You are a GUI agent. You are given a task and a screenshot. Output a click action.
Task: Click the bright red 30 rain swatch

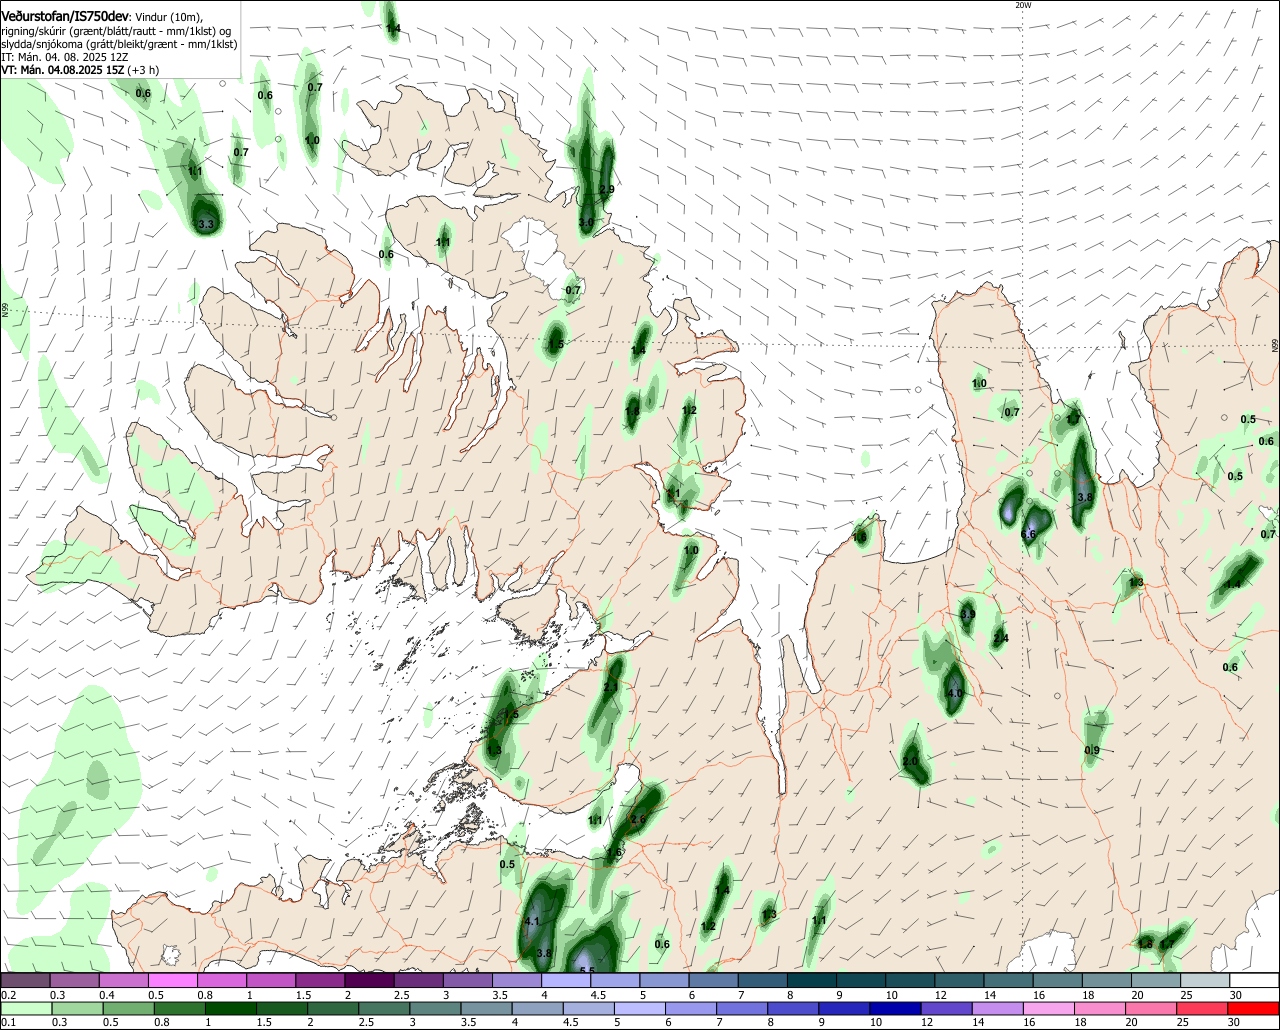point(1254,1009)
